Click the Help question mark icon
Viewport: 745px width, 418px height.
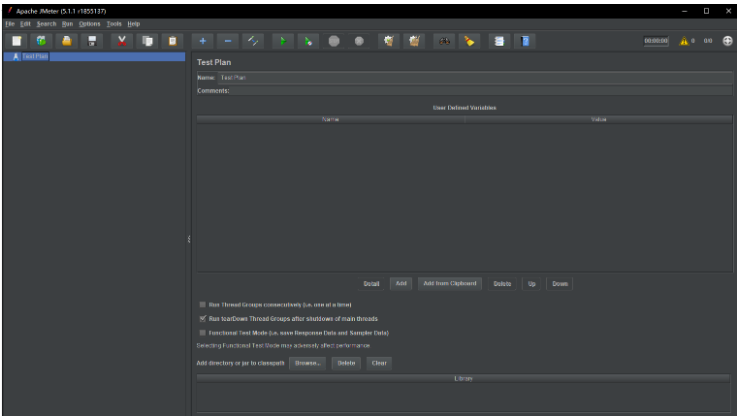click(525, 41)
